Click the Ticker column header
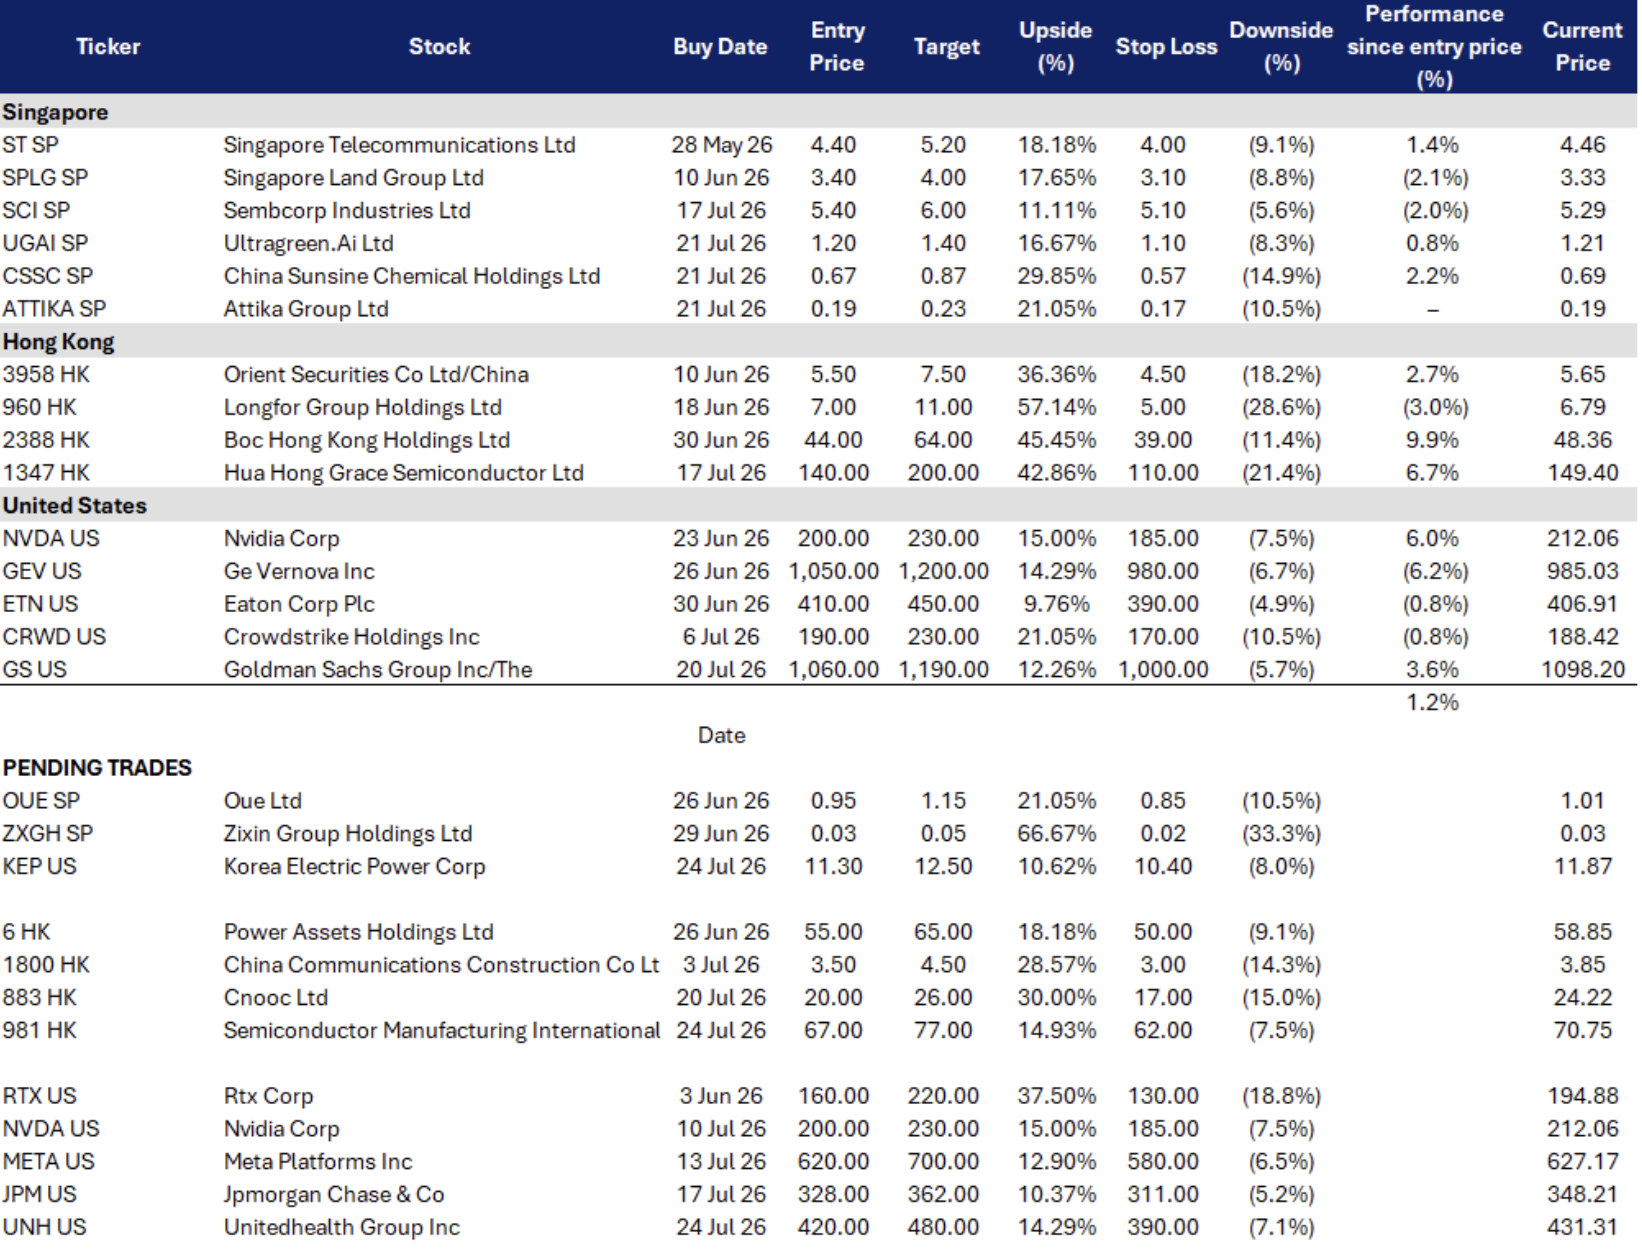 coord(108,47)
